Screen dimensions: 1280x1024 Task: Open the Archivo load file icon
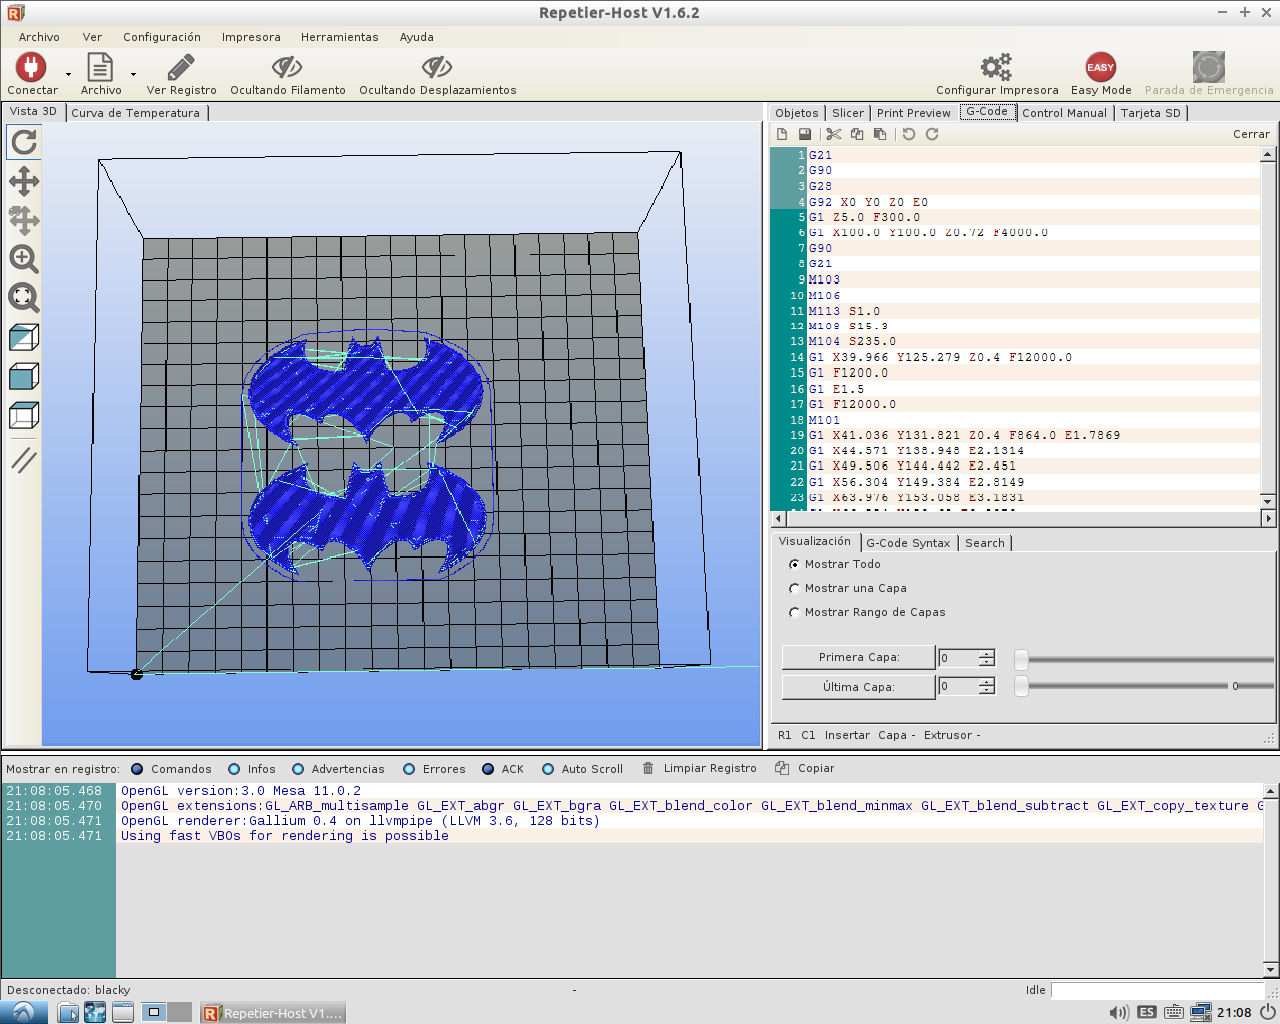coord(100,67)
